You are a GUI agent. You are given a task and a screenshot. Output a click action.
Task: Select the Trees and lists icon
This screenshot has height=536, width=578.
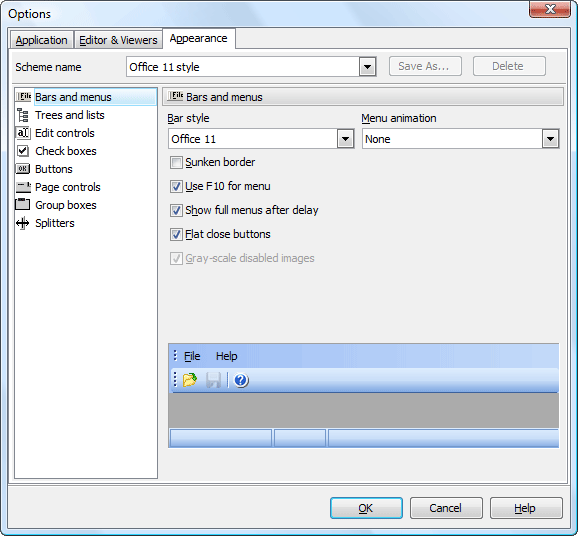click(23, 115)
